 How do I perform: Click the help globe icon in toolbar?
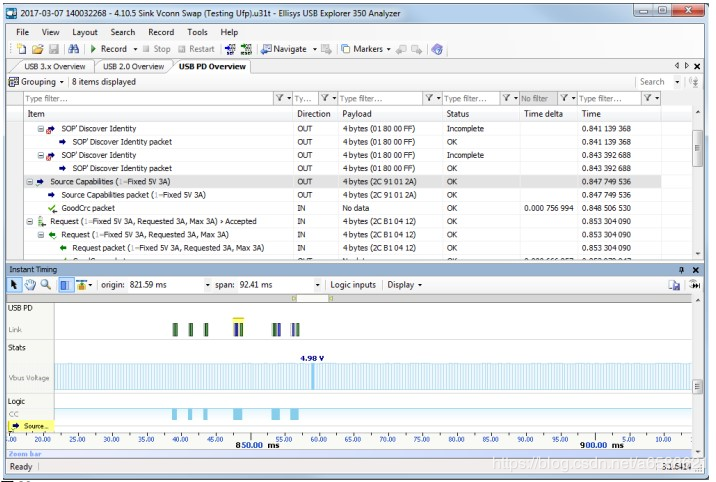437,49
